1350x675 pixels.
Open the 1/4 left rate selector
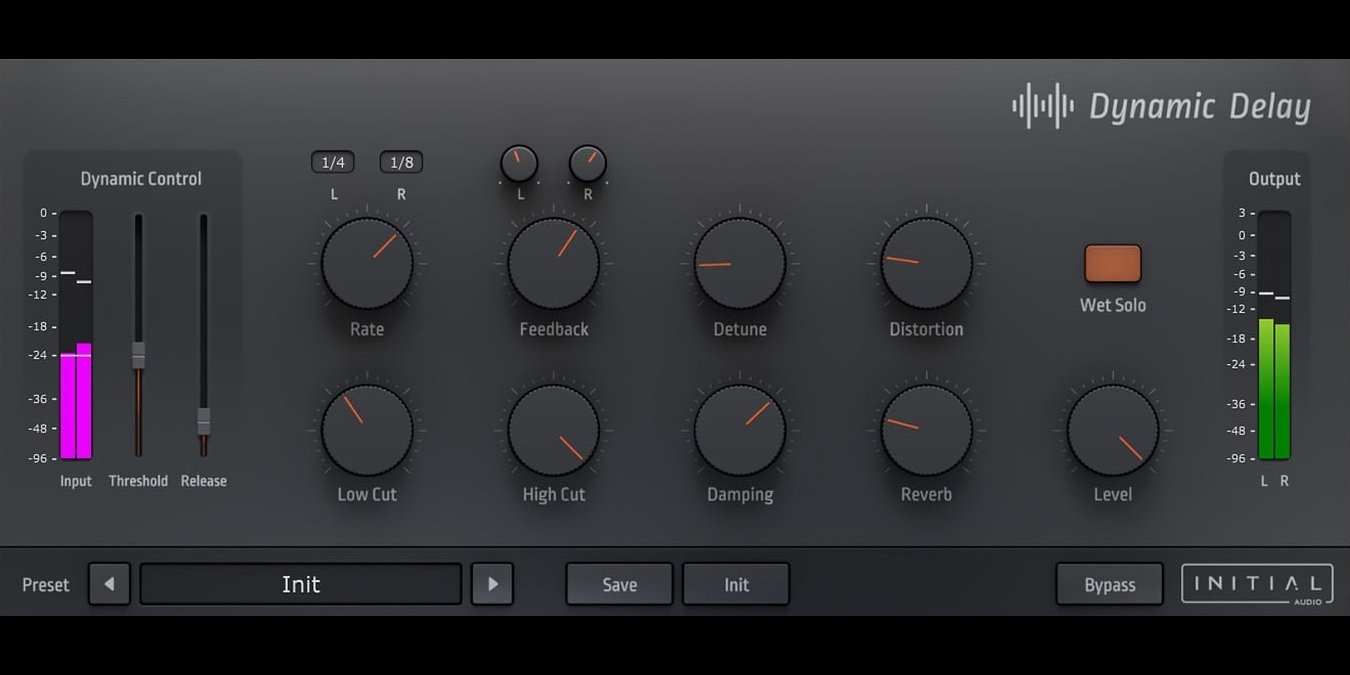(x=332, y=162)
